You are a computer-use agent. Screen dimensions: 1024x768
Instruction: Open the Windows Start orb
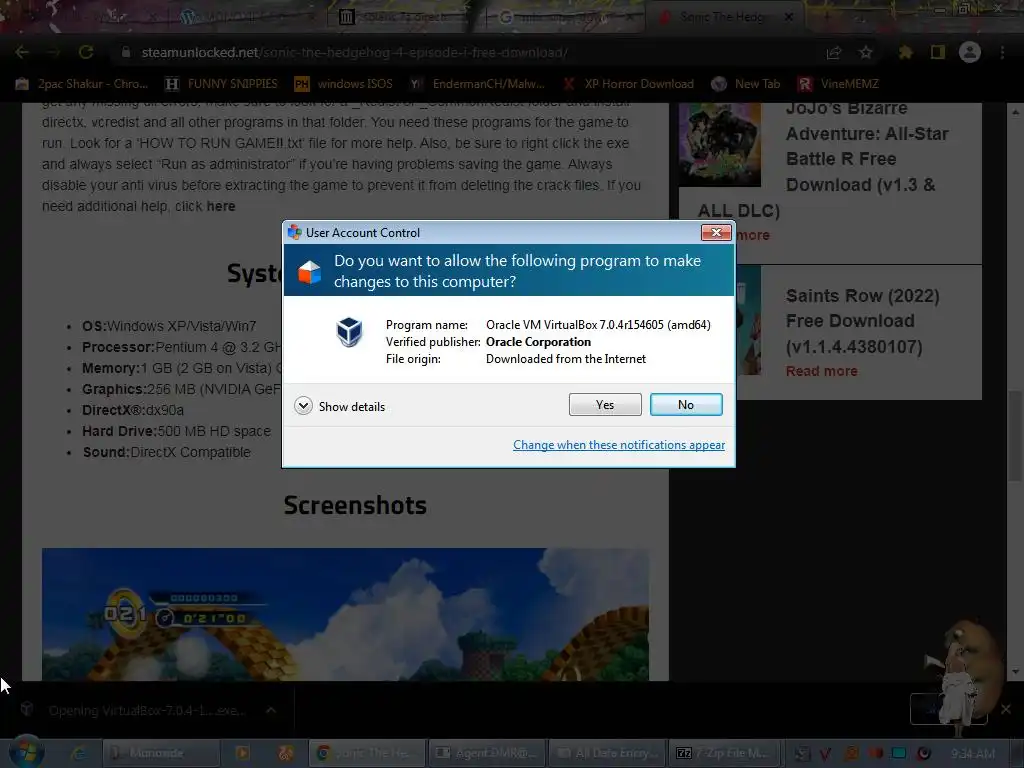(x=26, y=752)
